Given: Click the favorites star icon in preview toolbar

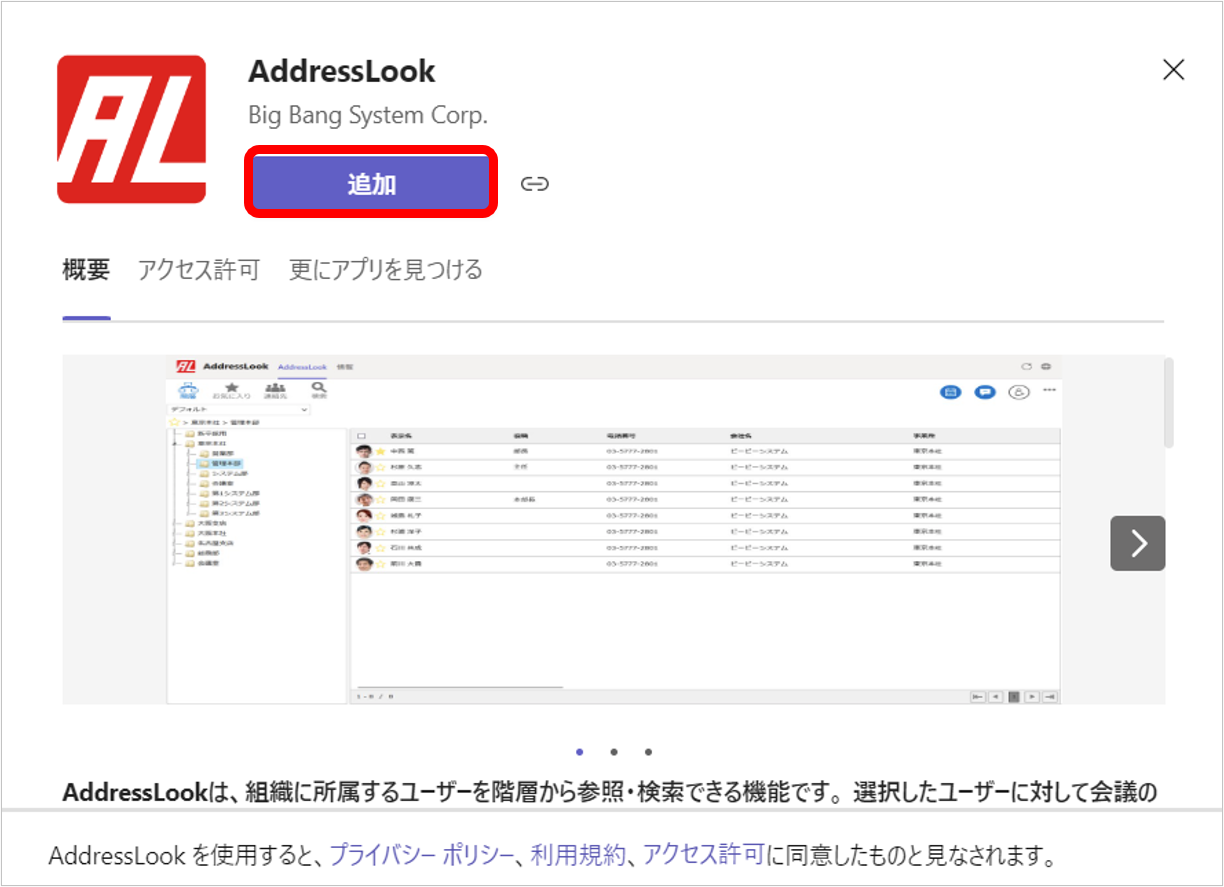Looking at the screenshot, I should tap(231, 389).
